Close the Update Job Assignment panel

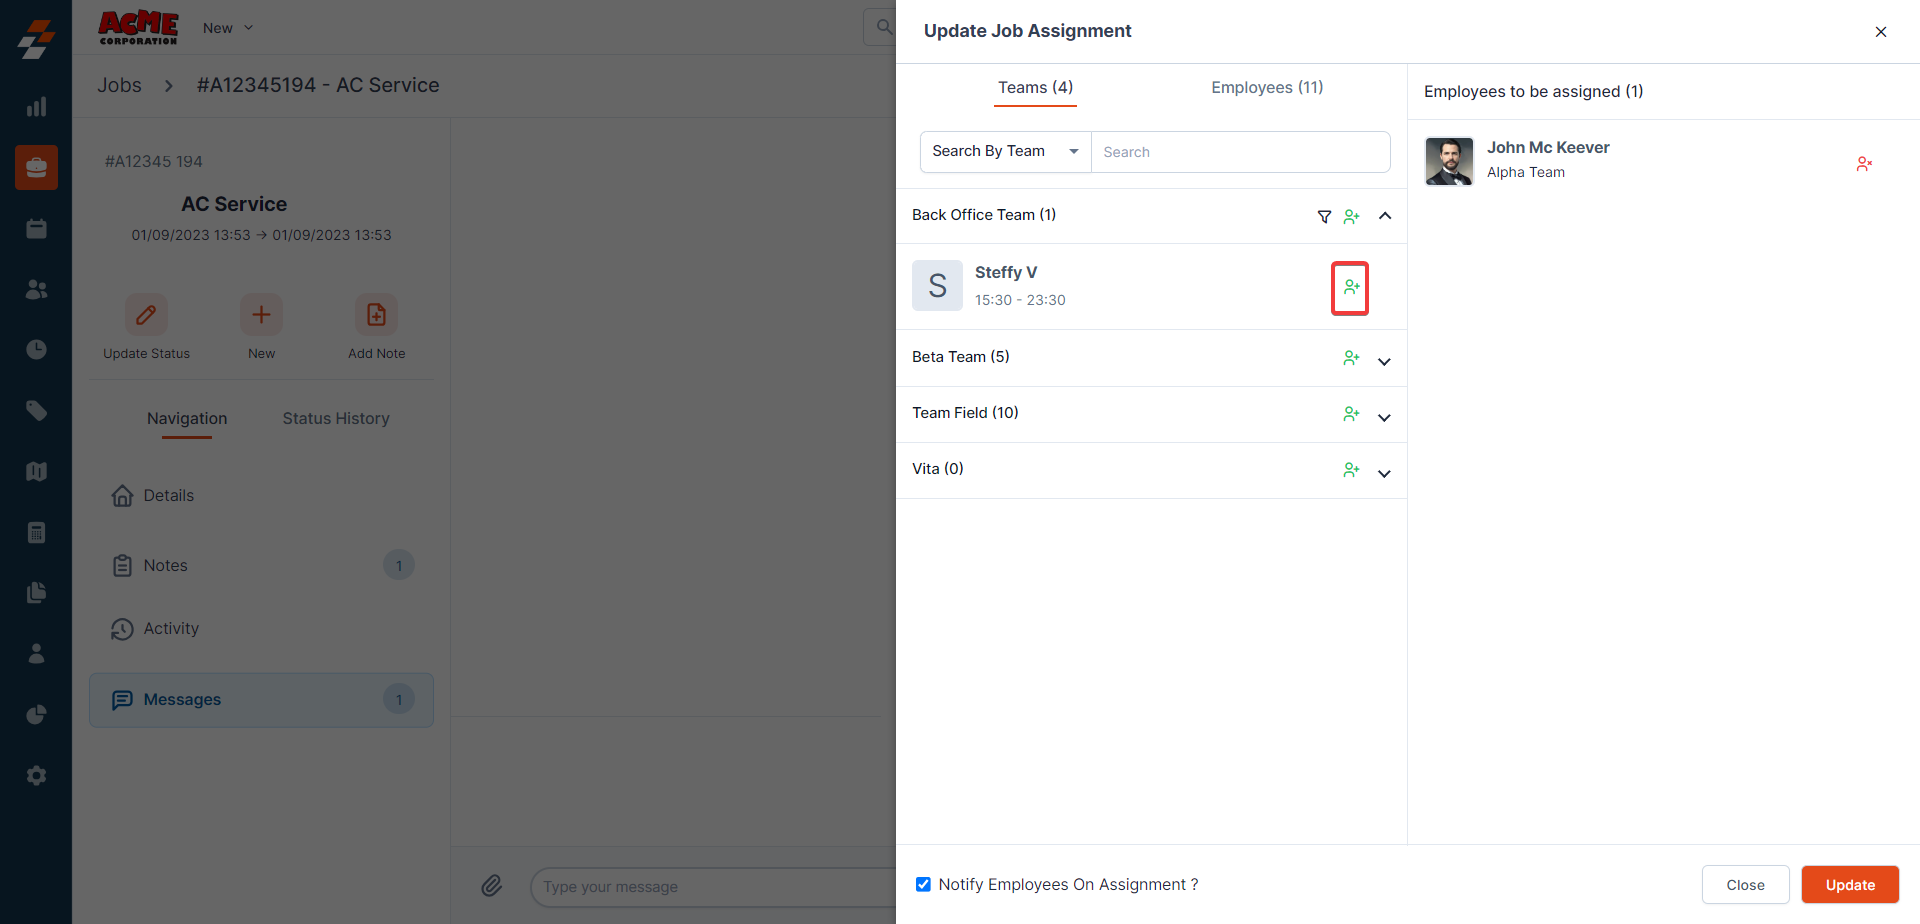point(1880,32)
